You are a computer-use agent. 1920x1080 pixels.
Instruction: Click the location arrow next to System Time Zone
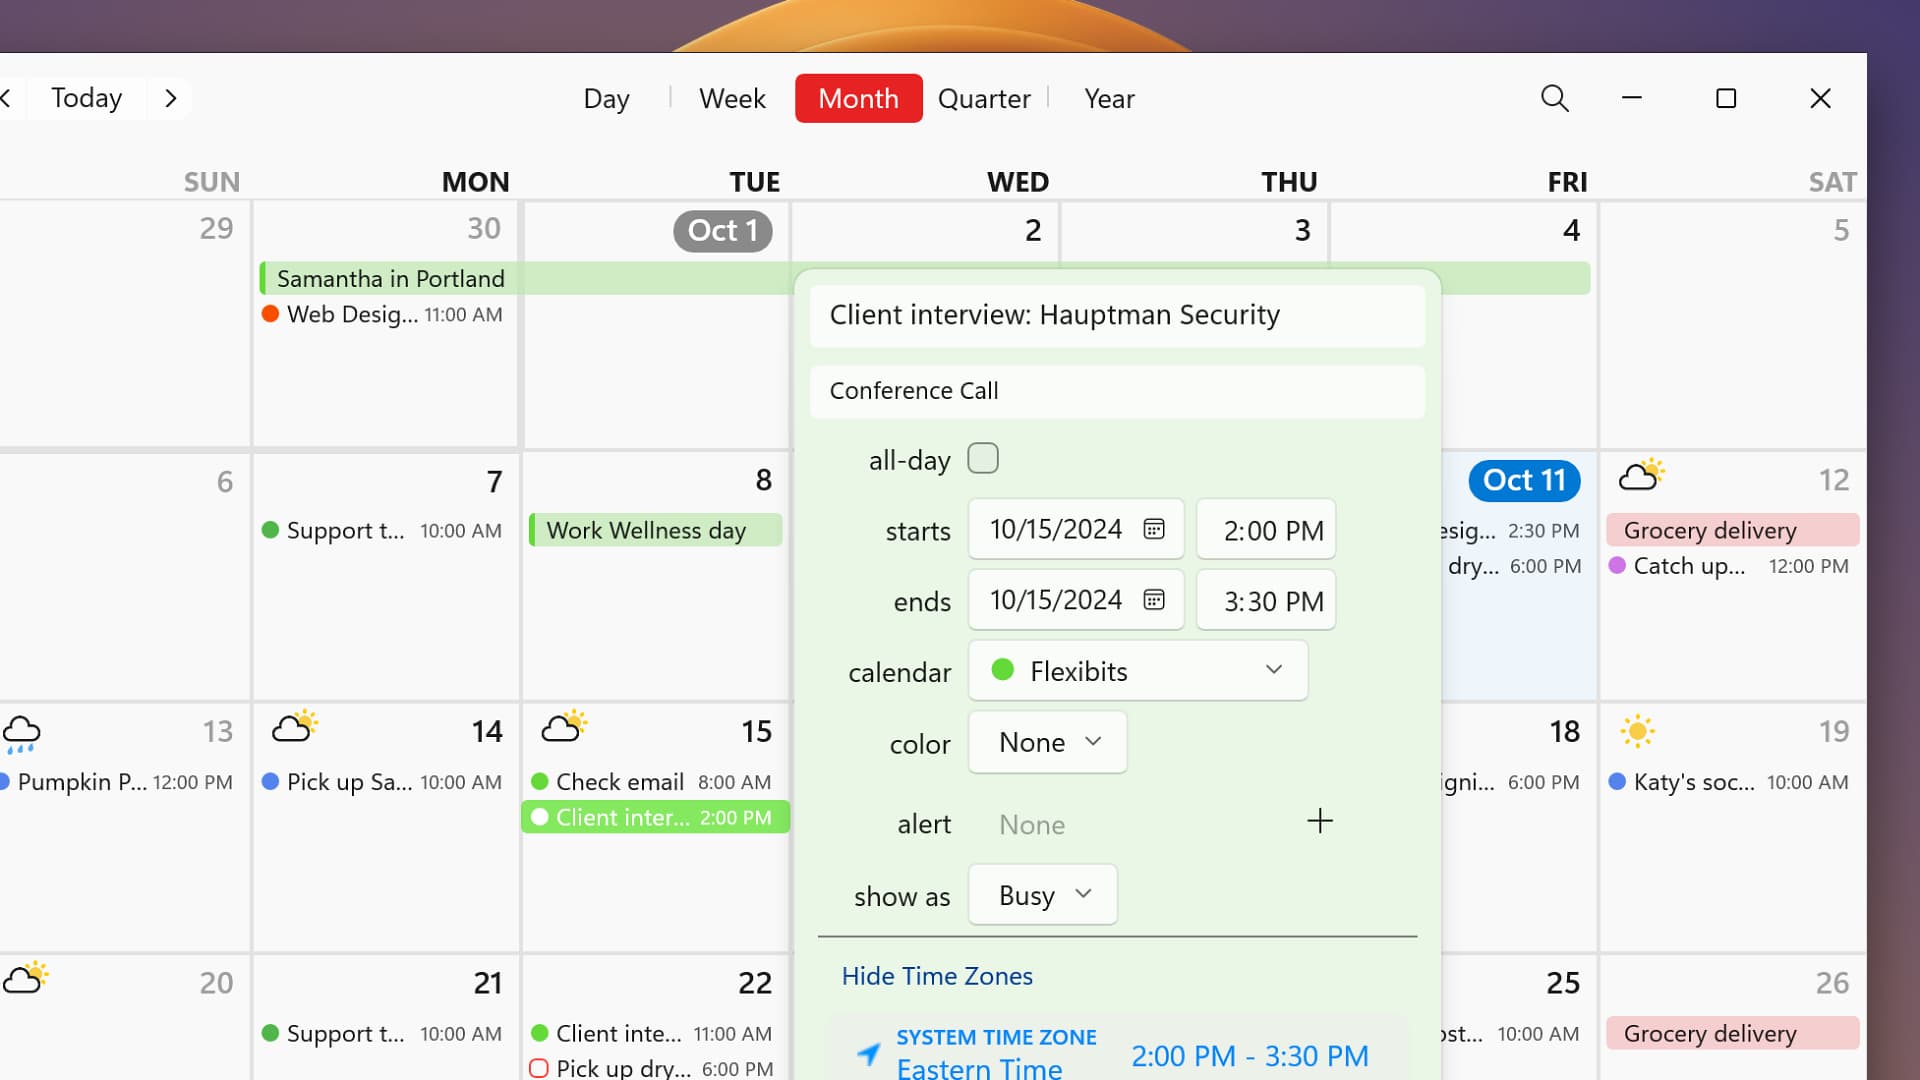coord(868,1052)
